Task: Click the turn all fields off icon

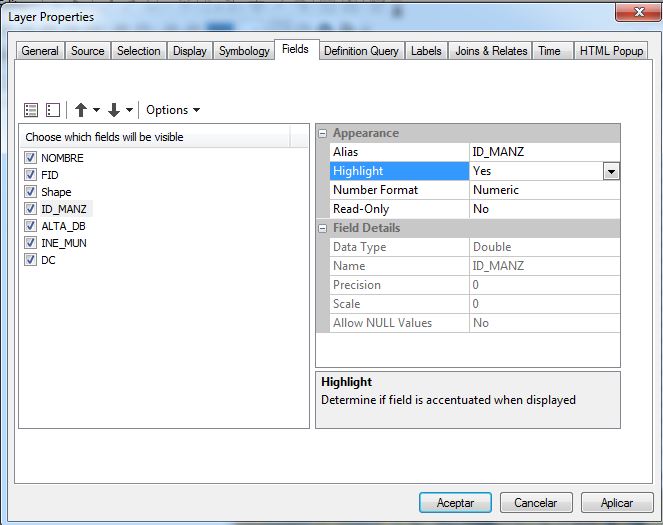Action: (x=53, y=110)
